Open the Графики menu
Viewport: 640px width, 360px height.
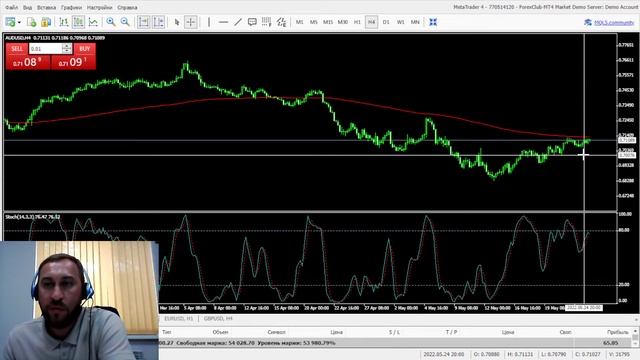pos(71,7)
